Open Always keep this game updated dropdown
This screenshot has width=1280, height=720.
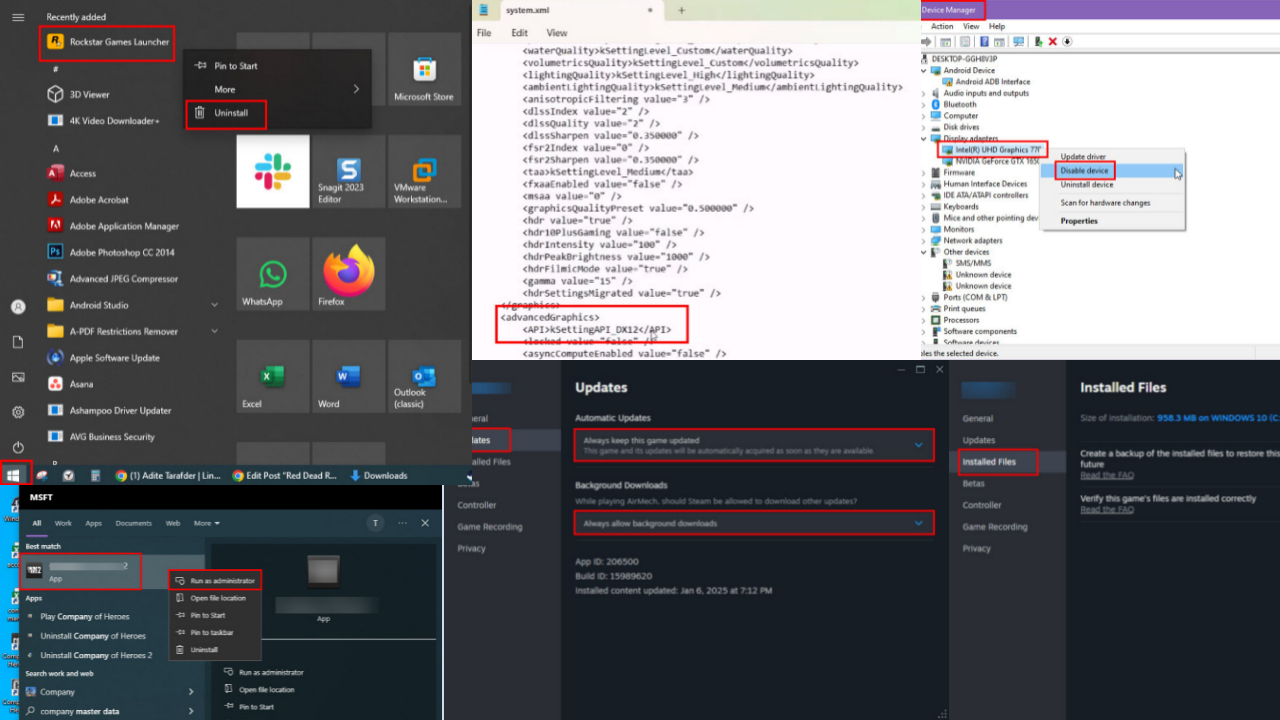[x=754, y=445]
